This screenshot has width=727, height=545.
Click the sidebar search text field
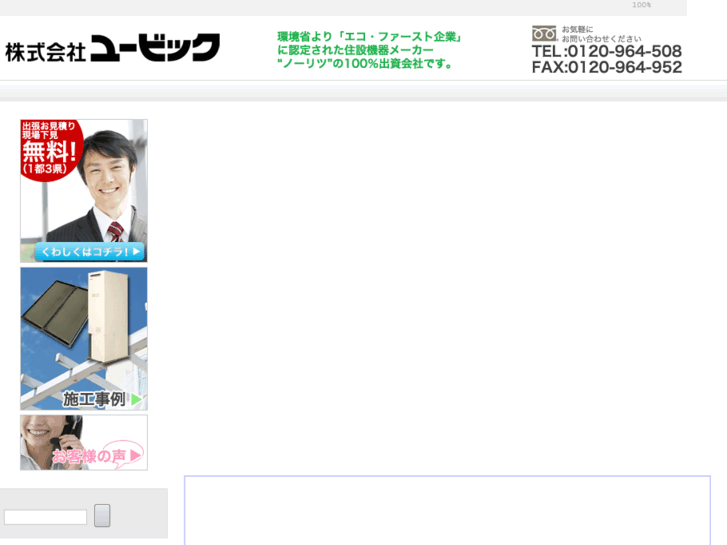45,517
